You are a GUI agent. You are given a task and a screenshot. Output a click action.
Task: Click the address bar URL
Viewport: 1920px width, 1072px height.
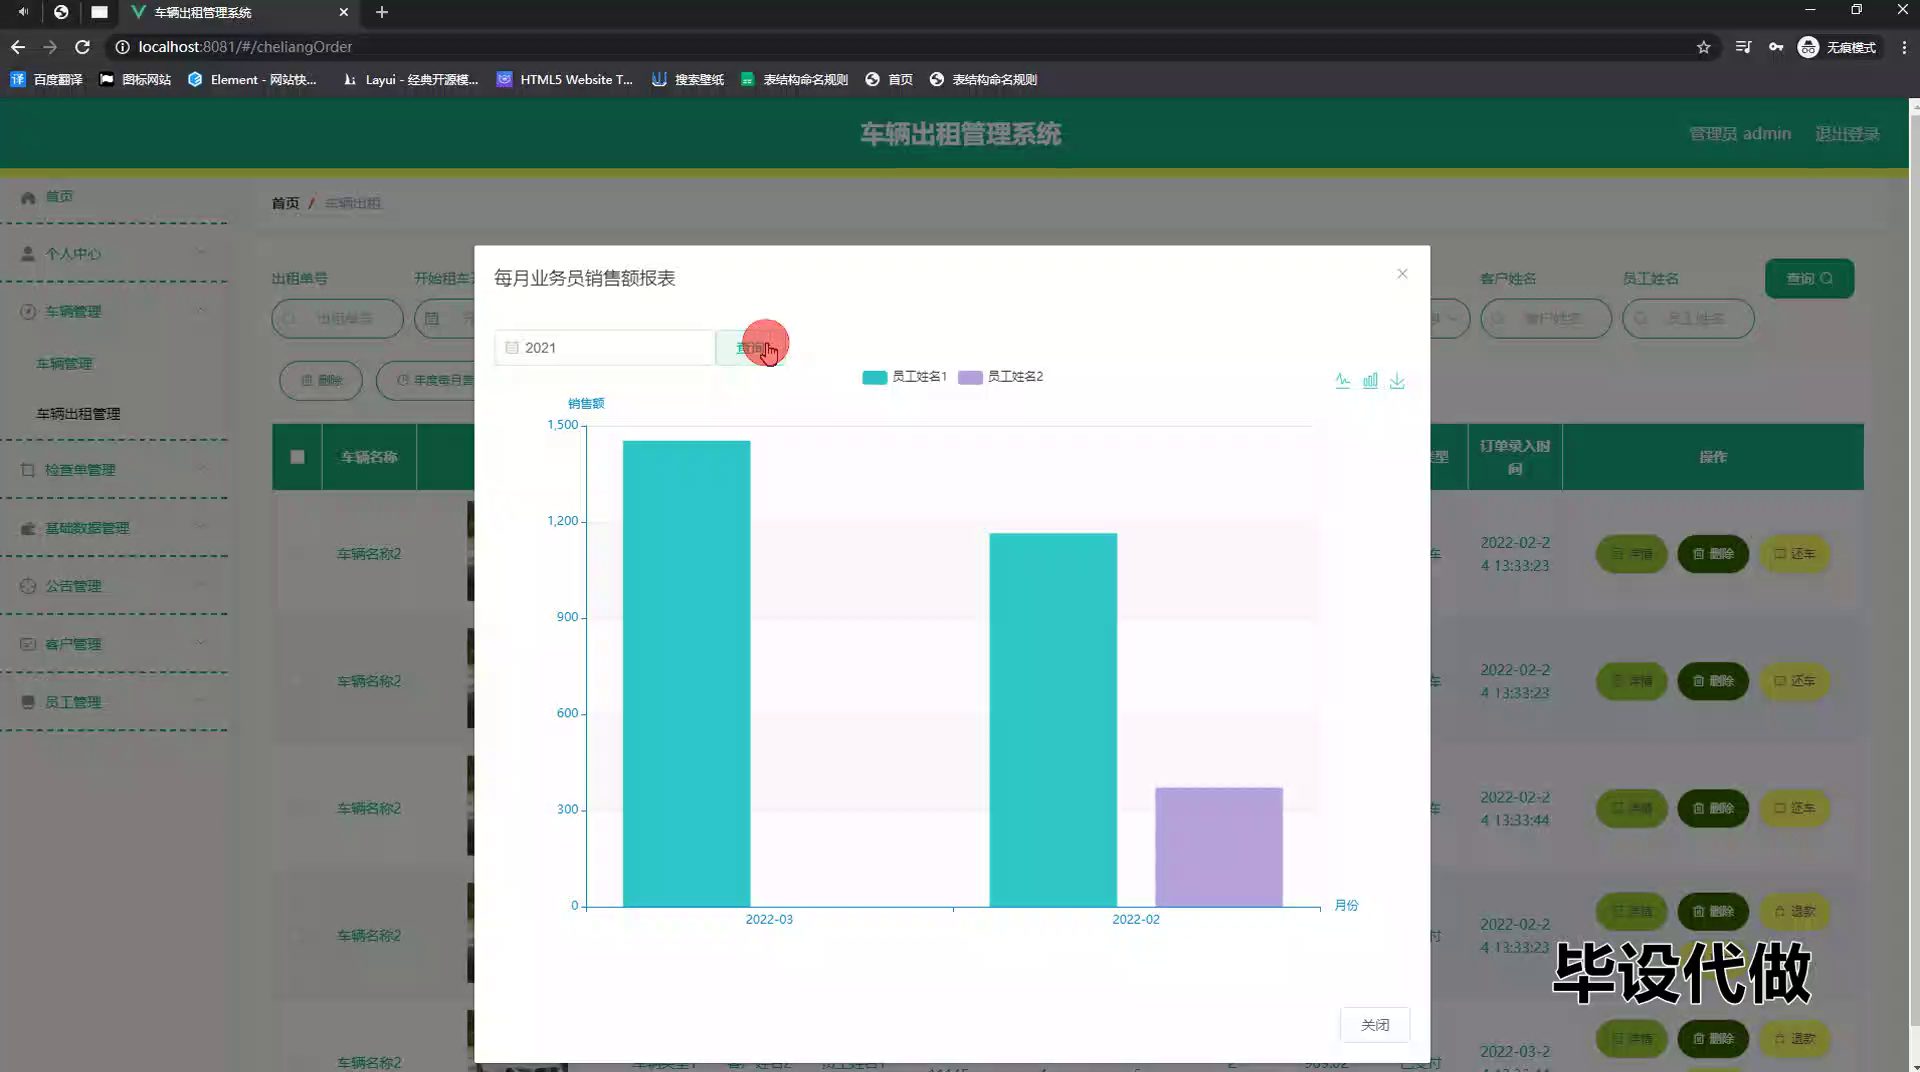pyautogui.click(x=245, y=47)
